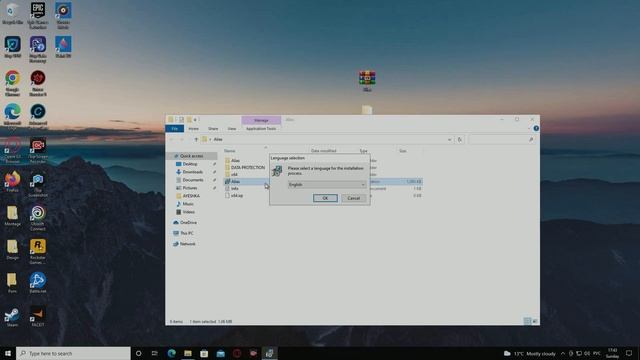Select the Alias folder in file list
Viewport: 640px width, 360px height.
pyautogui.click(x=235, y=160)
